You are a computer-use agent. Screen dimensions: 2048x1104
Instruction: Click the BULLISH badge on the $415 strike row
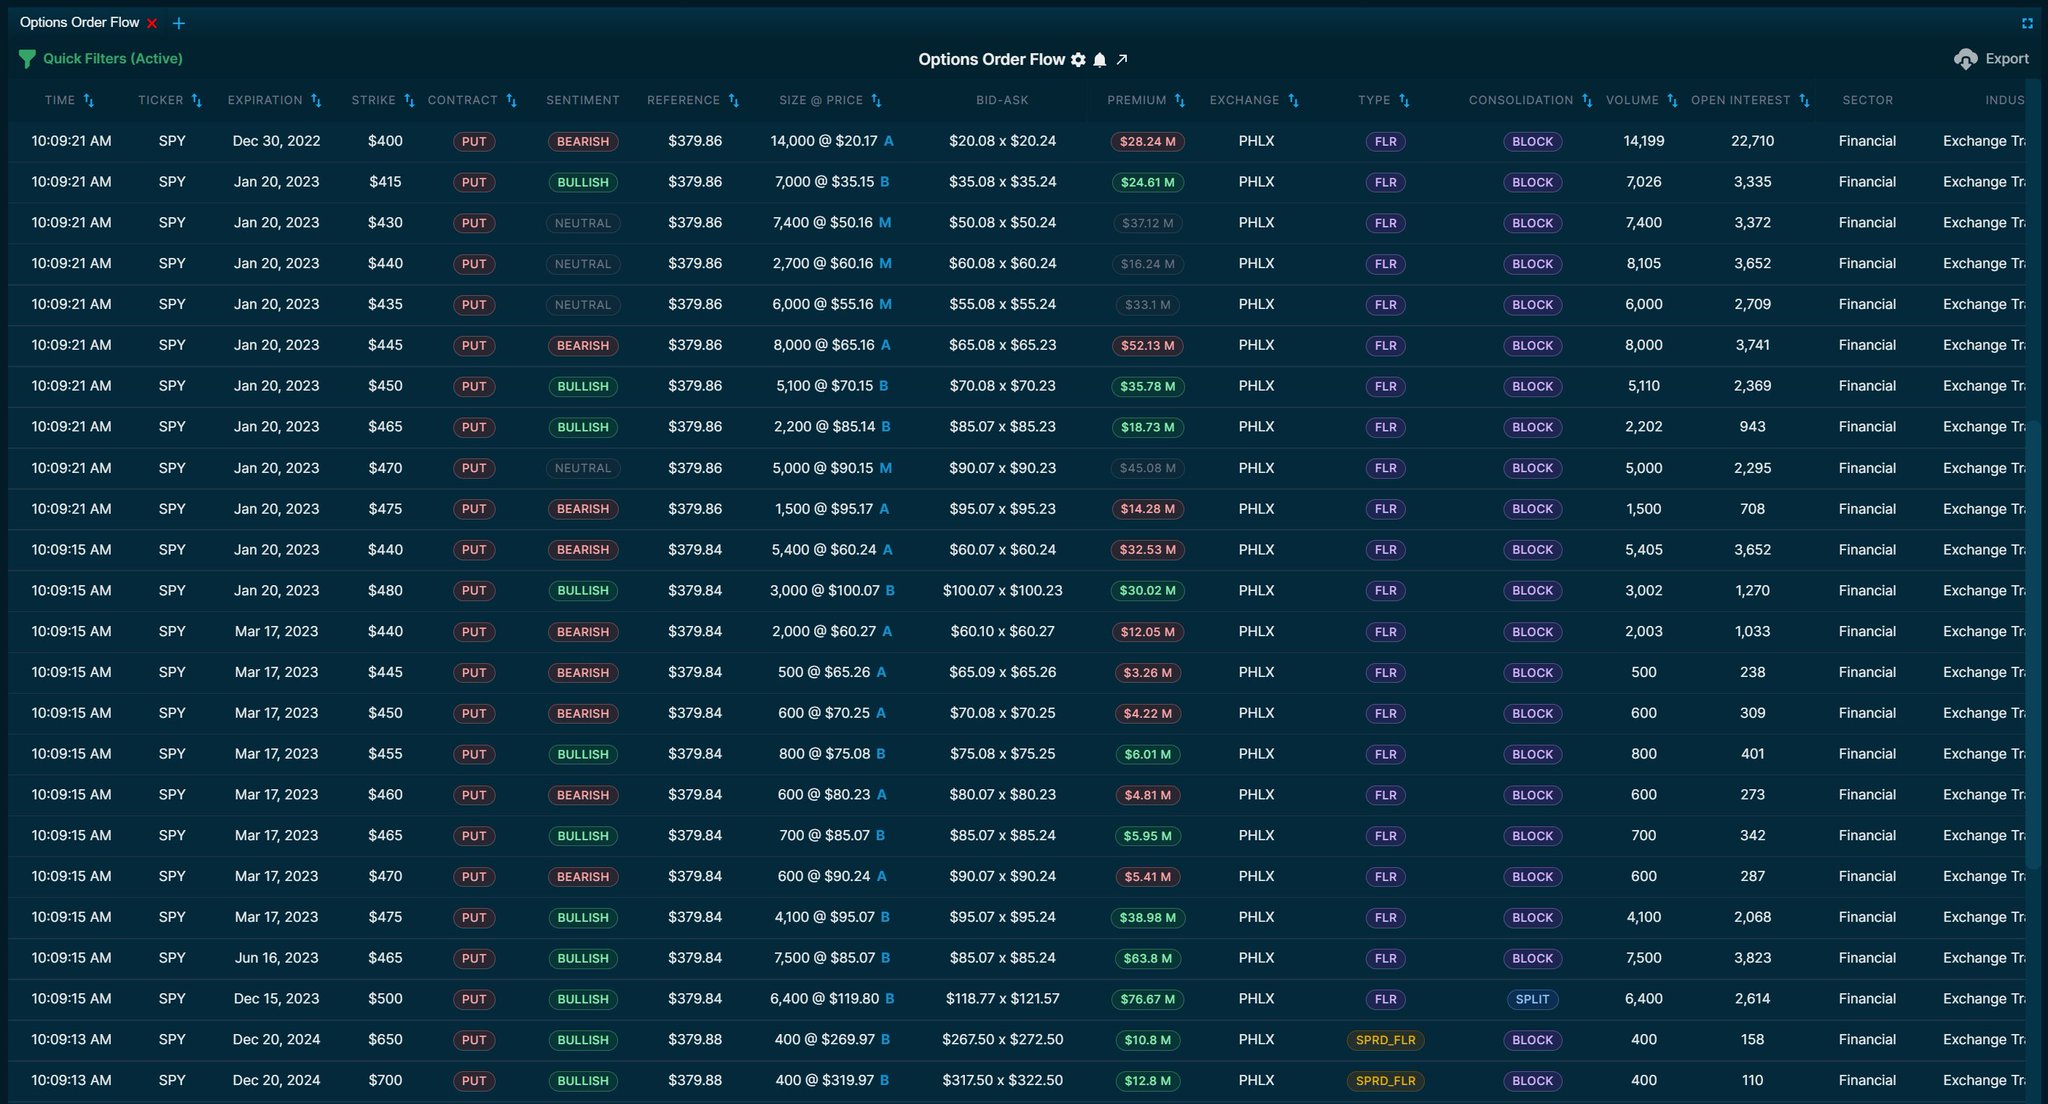[583, 182]
